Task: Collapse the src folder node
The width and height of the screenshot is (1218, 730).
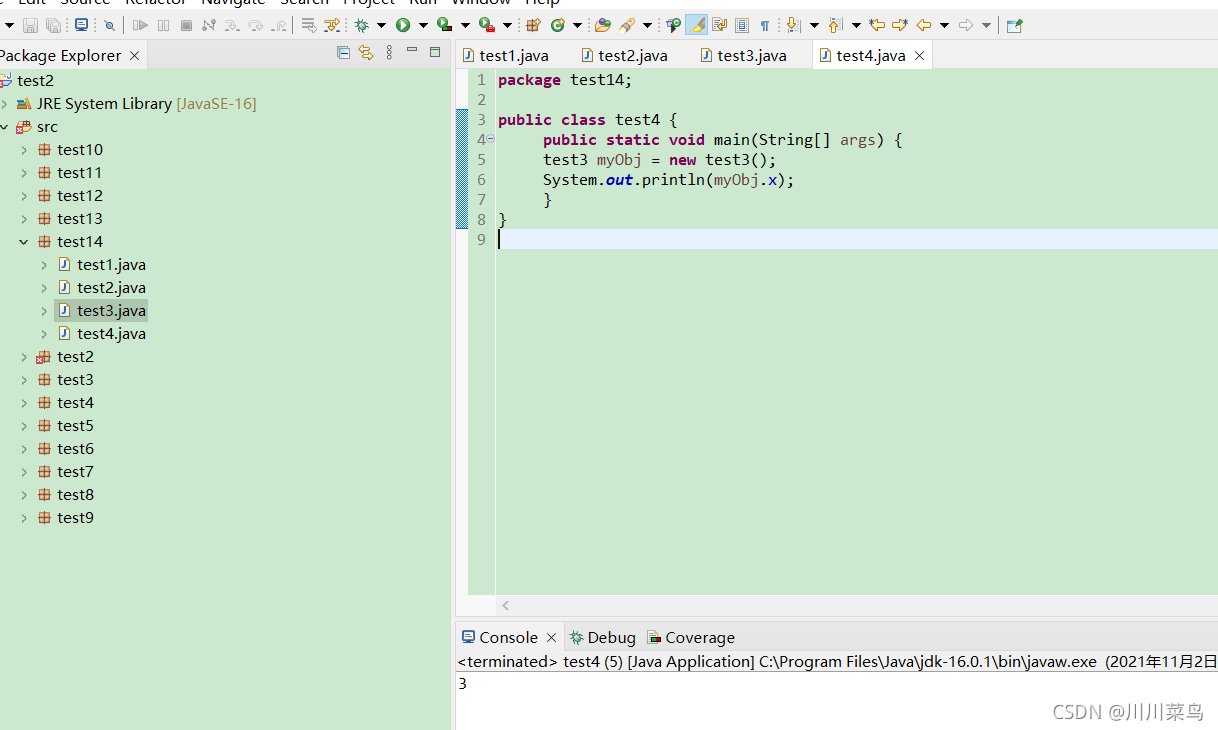Action: click(x=5, y=127)
